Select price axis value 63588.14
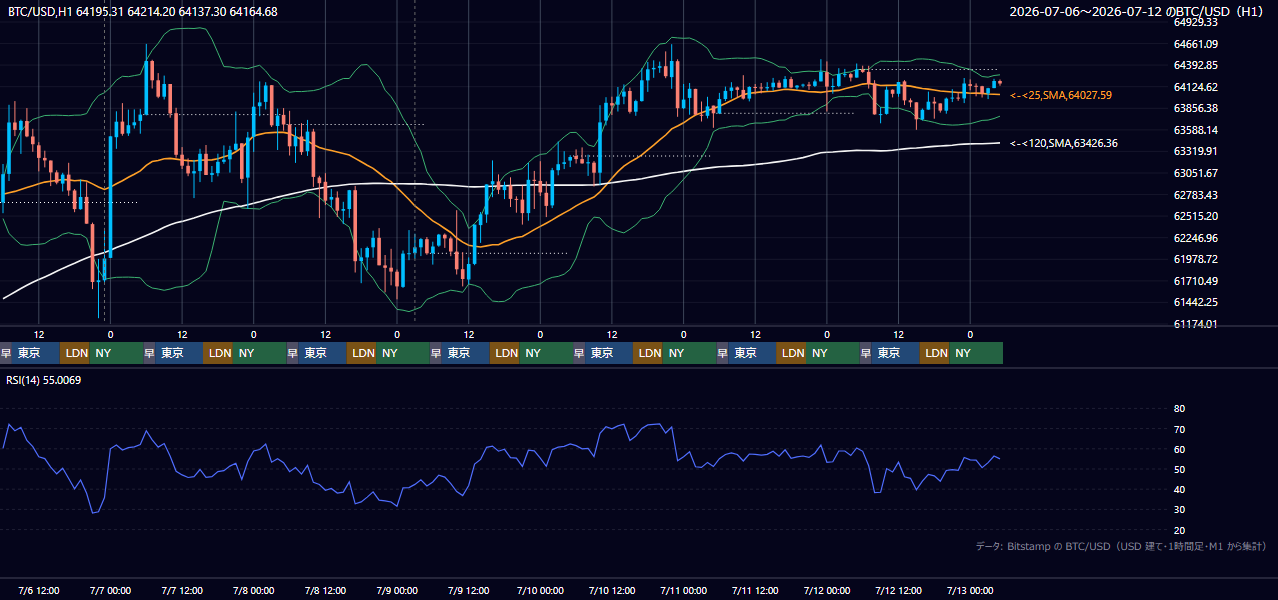 point(1196,130)
